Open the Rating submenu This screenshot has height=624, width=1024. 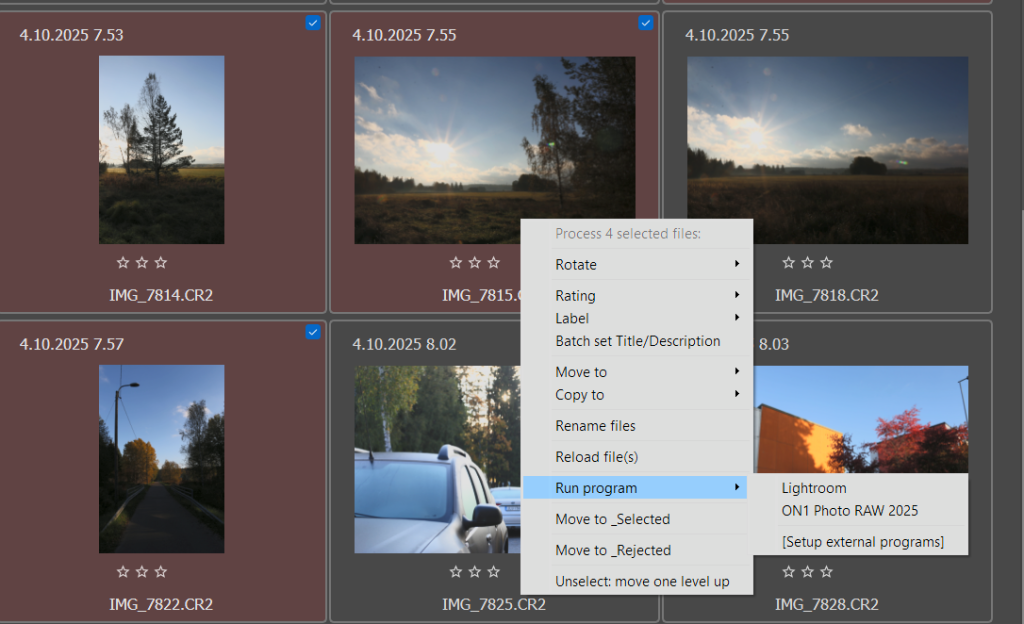636,296
